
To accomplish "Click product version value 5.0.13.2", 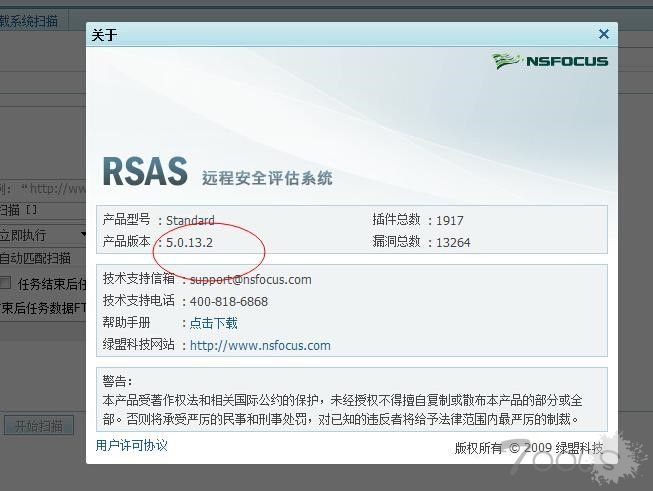I will [189, 242].
